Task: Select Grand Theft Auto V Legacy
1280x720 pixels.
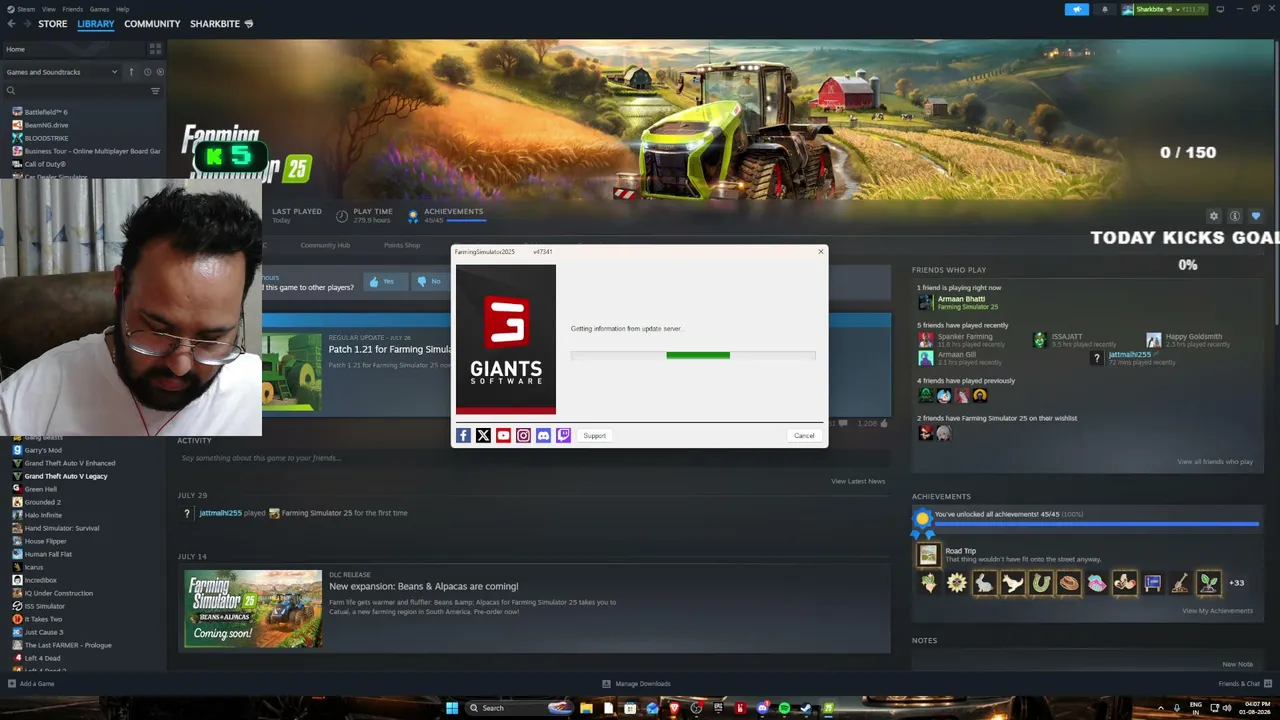Action: pos(65,476)
